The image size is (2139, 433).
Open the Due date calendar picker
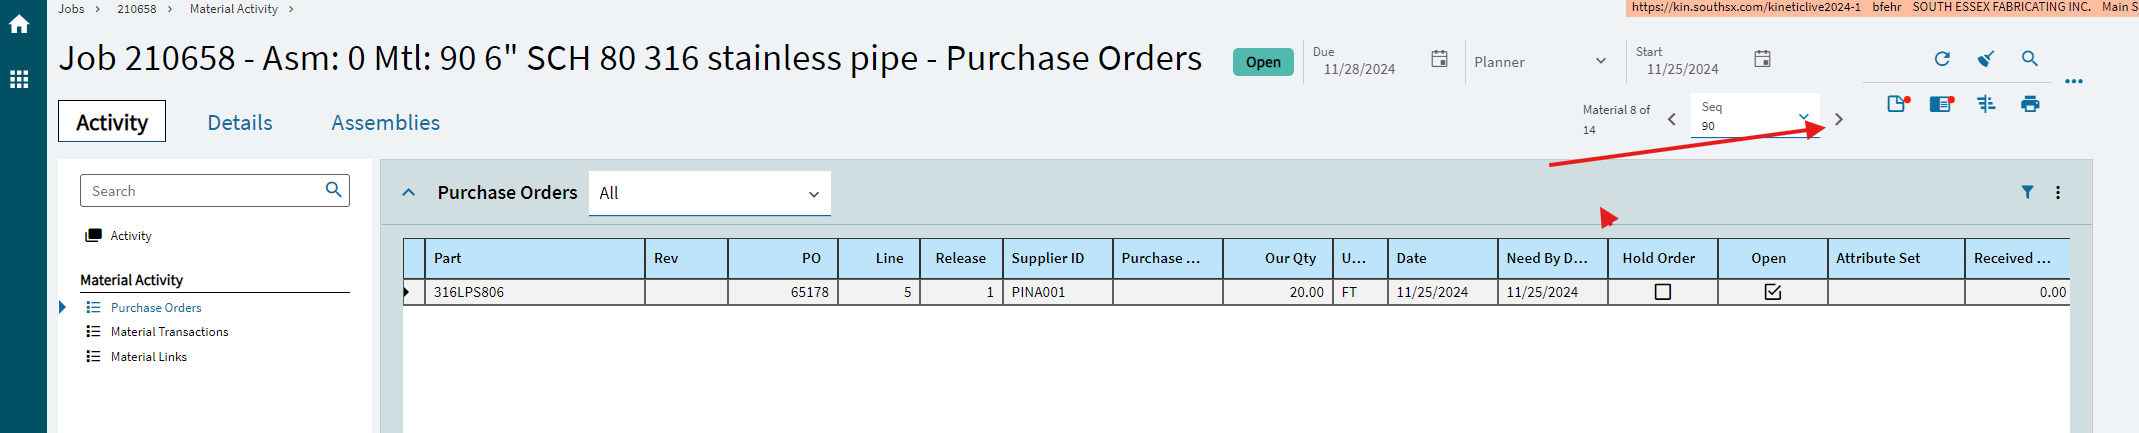point(1439,59)
